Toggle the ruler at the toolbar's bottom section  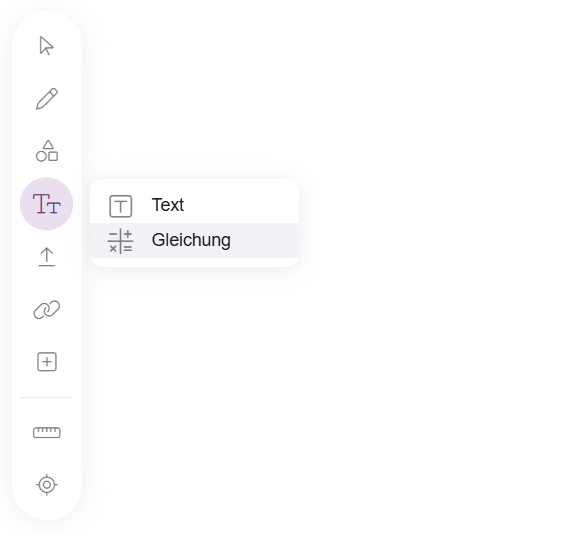click(x=47, y=432)
